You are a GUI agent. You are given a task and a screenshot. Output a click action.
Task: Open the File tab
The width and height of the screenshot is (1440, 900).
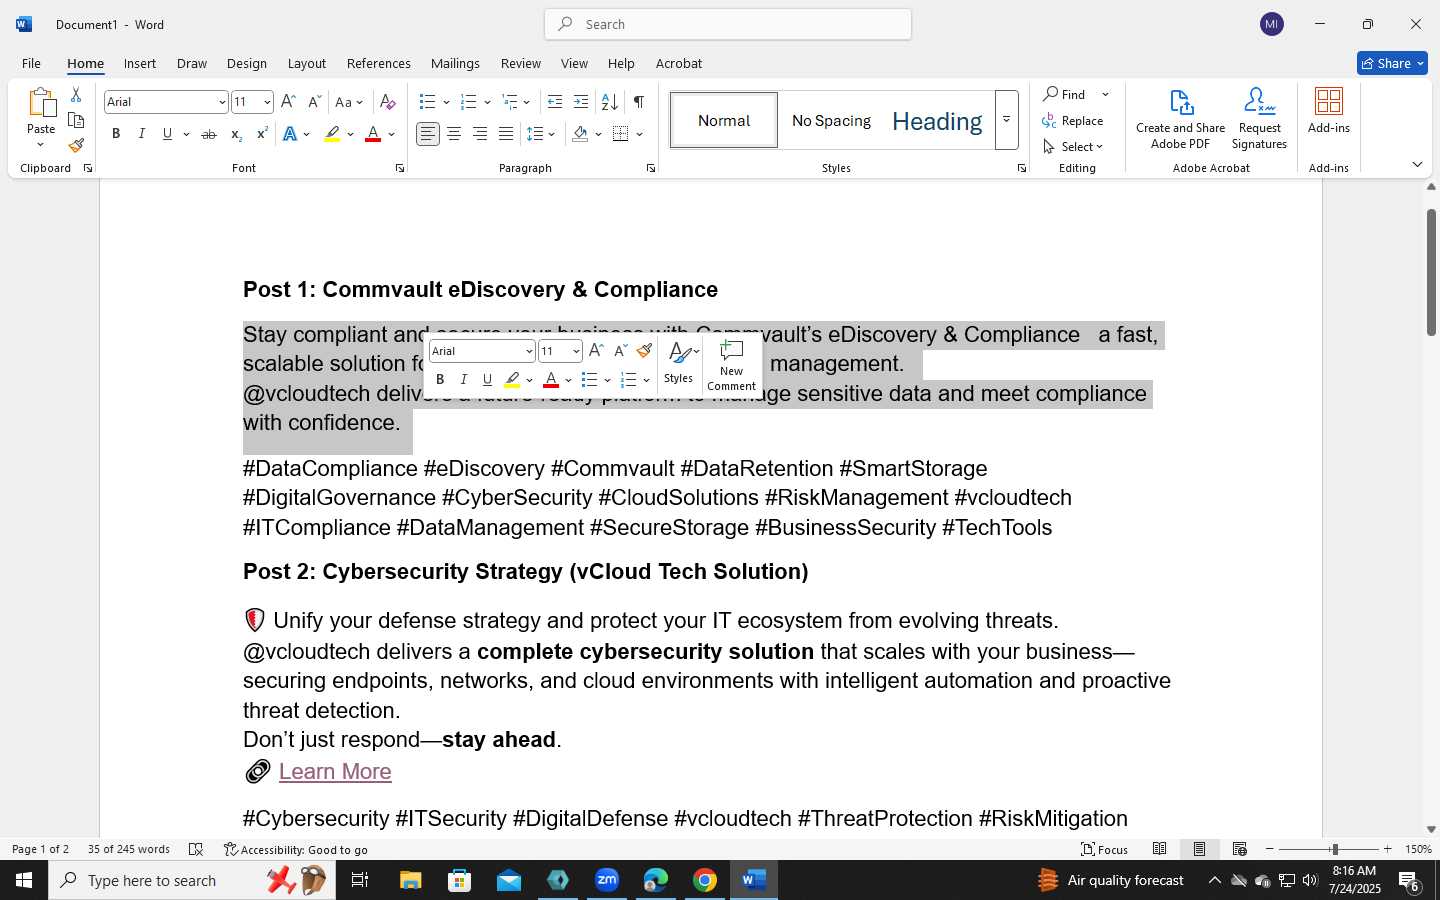coord(31,63)
